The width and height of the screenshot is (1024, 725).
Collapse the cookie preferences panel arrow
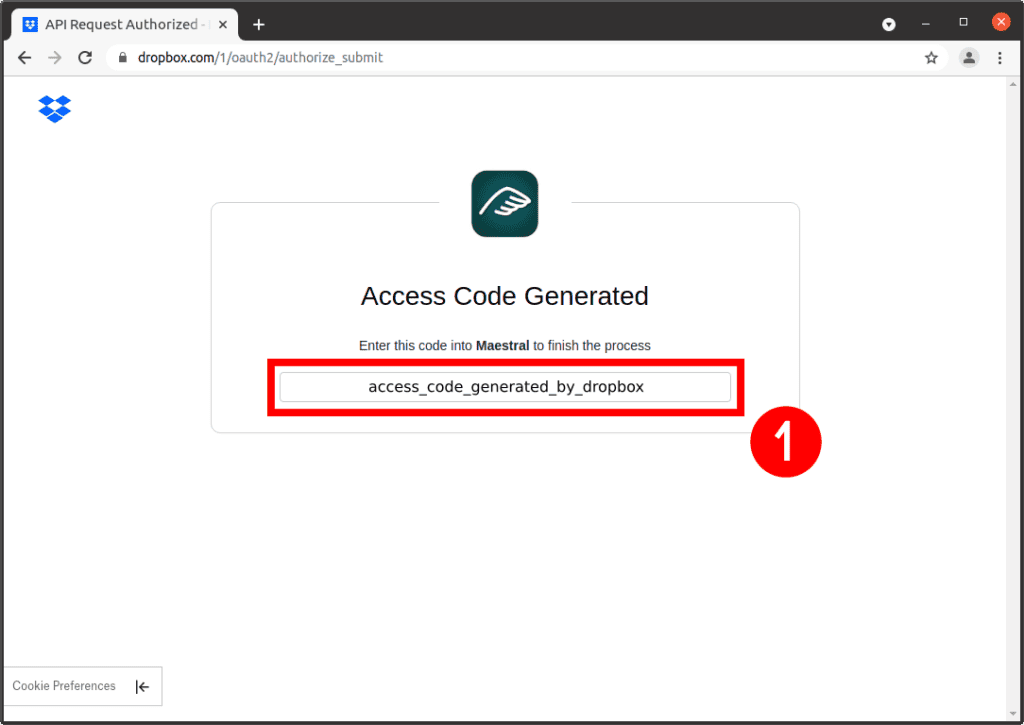click(142, 686)
